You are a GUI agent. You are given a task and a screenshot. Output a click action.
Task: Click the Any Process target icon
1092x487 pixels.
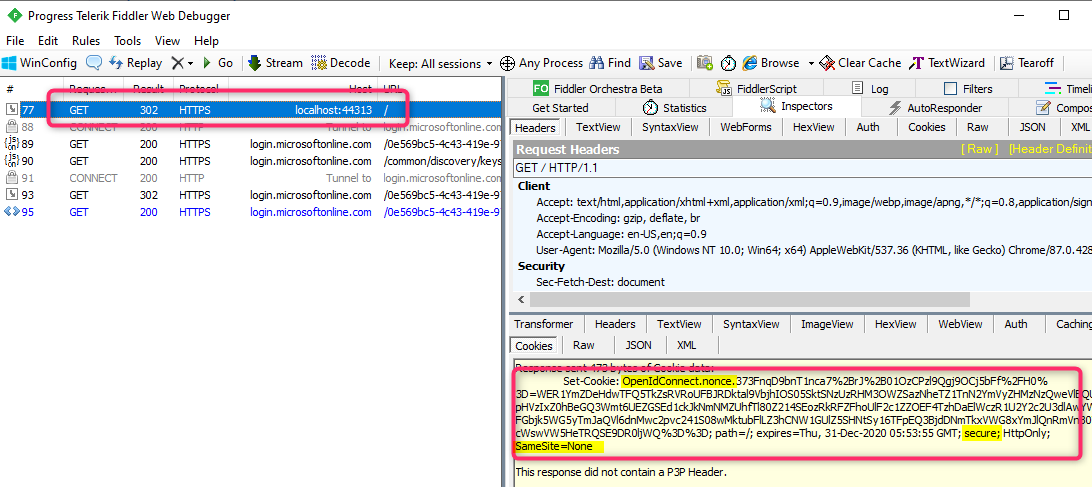coord(507,63)
